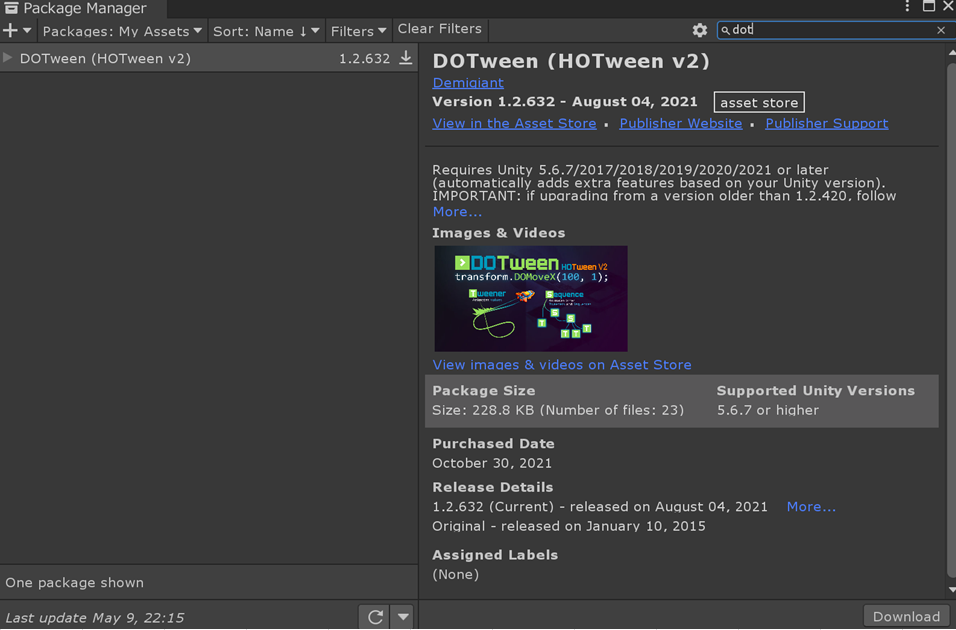This screenshot has width=956, height=630.
Task: Click the plus add package icon
Action: point(11,31)
